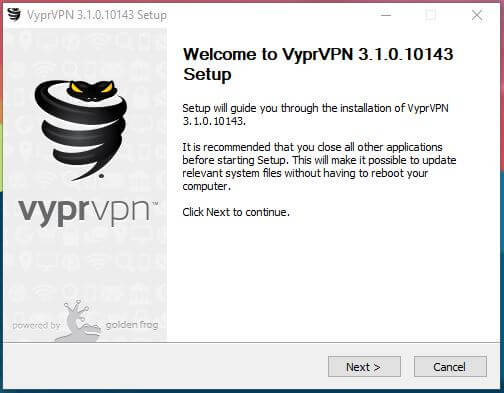Click the version number '3.1.0.10143.' in body text
The height and width of the screenshot is (393, 504).
tap(214, 121)
